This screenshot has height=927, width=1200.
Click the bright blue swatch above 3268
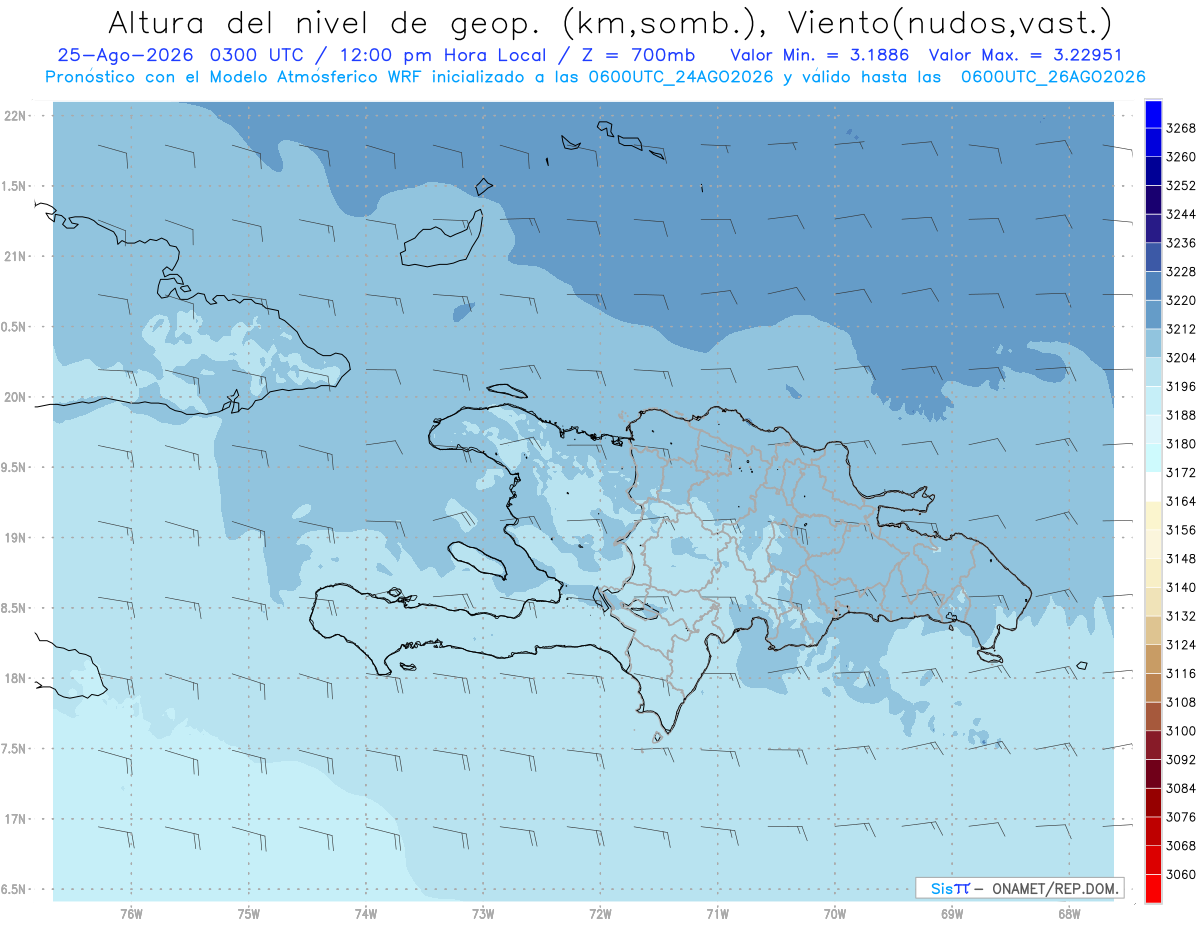[x=1153, y=115]
